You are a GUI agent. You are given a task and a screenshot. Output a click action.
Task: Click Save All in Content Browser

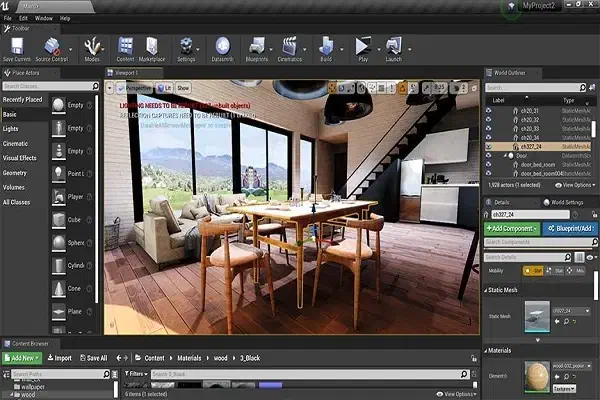point(93,357)
